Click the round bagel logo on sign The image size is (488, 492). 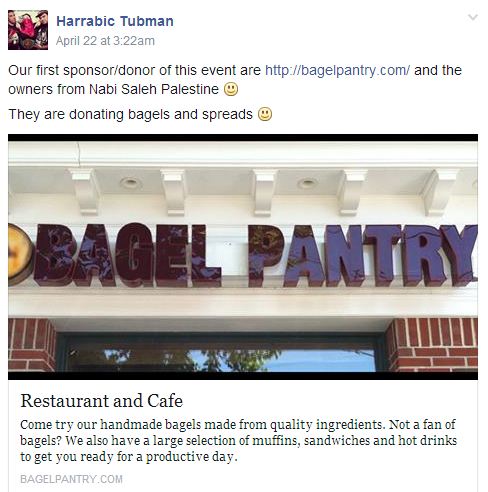click(19, 254)
